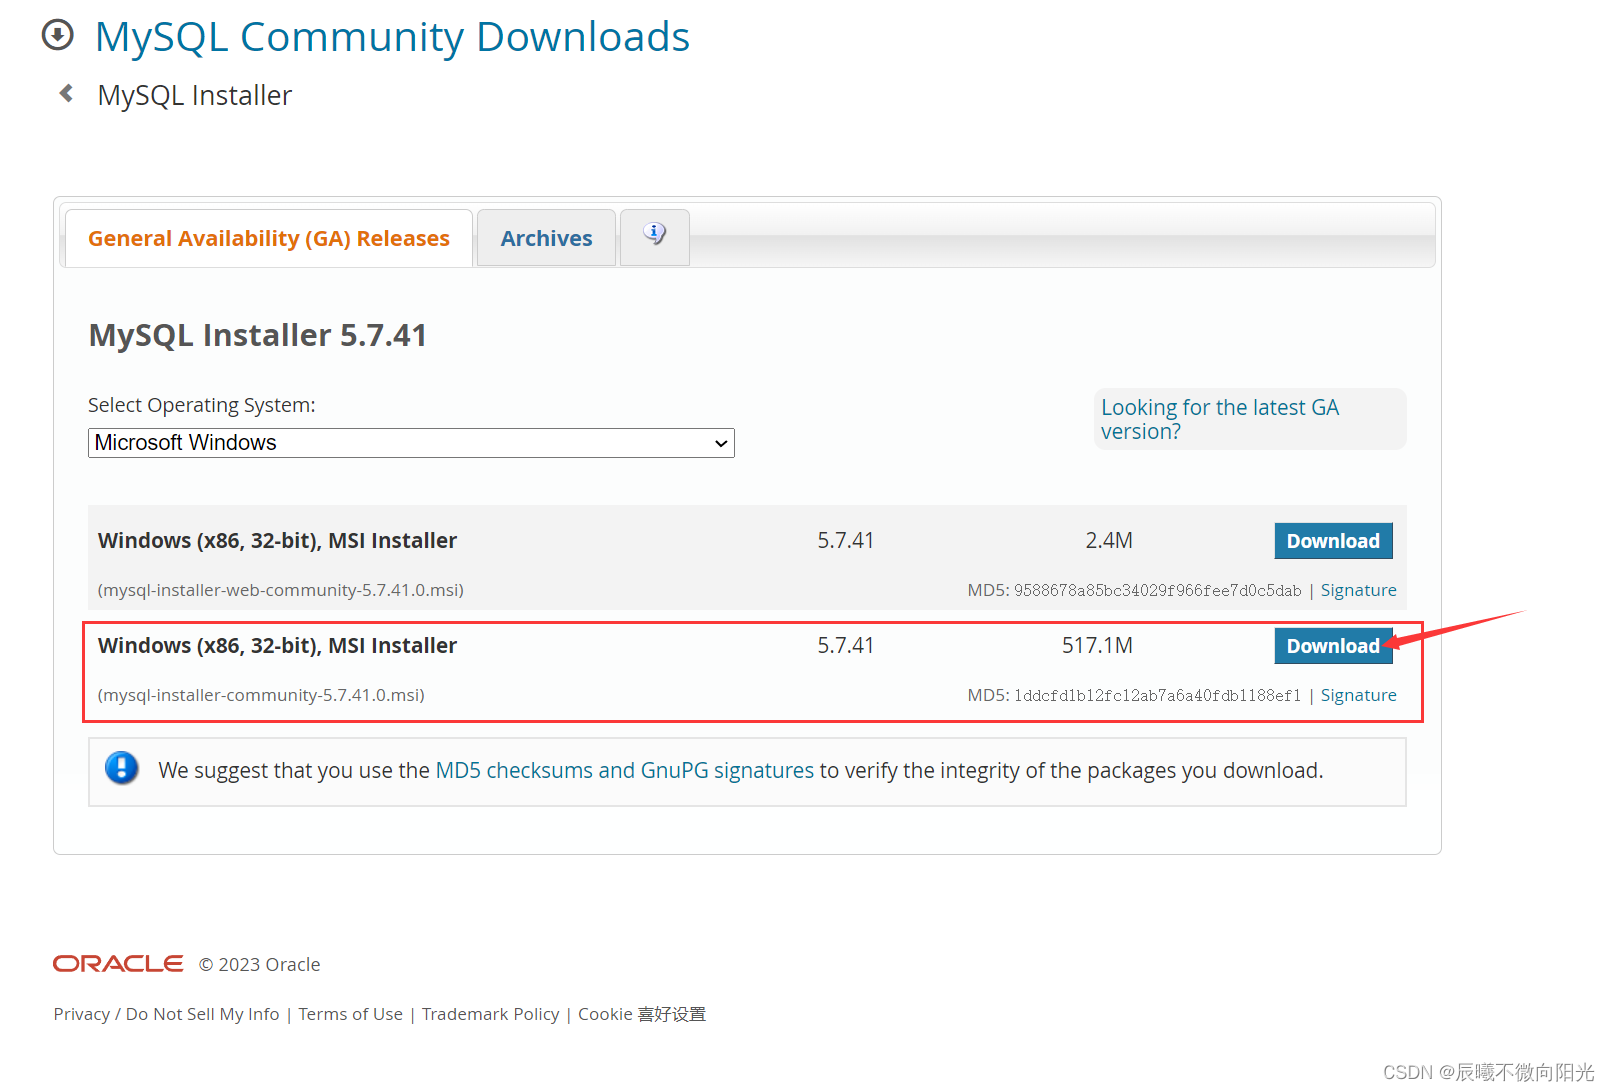
Task: Click the back arrow next to MySQL Installer
Action: coord(67,94)
